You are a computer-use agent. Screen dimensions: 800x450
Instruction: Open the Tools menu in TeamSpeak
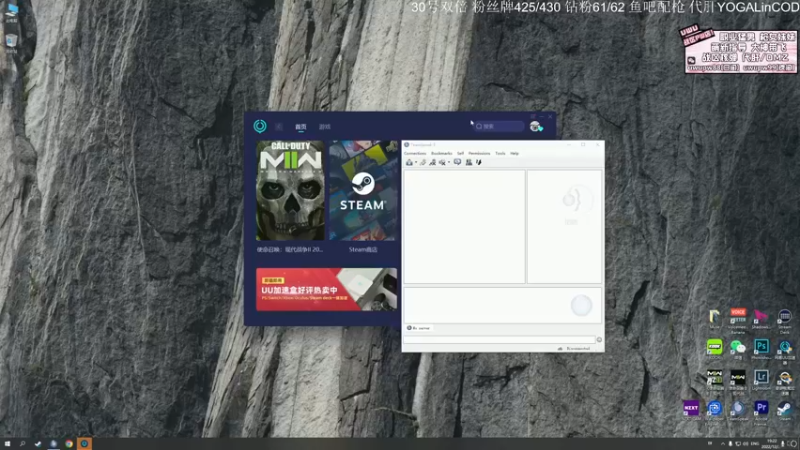coord(500,153)
